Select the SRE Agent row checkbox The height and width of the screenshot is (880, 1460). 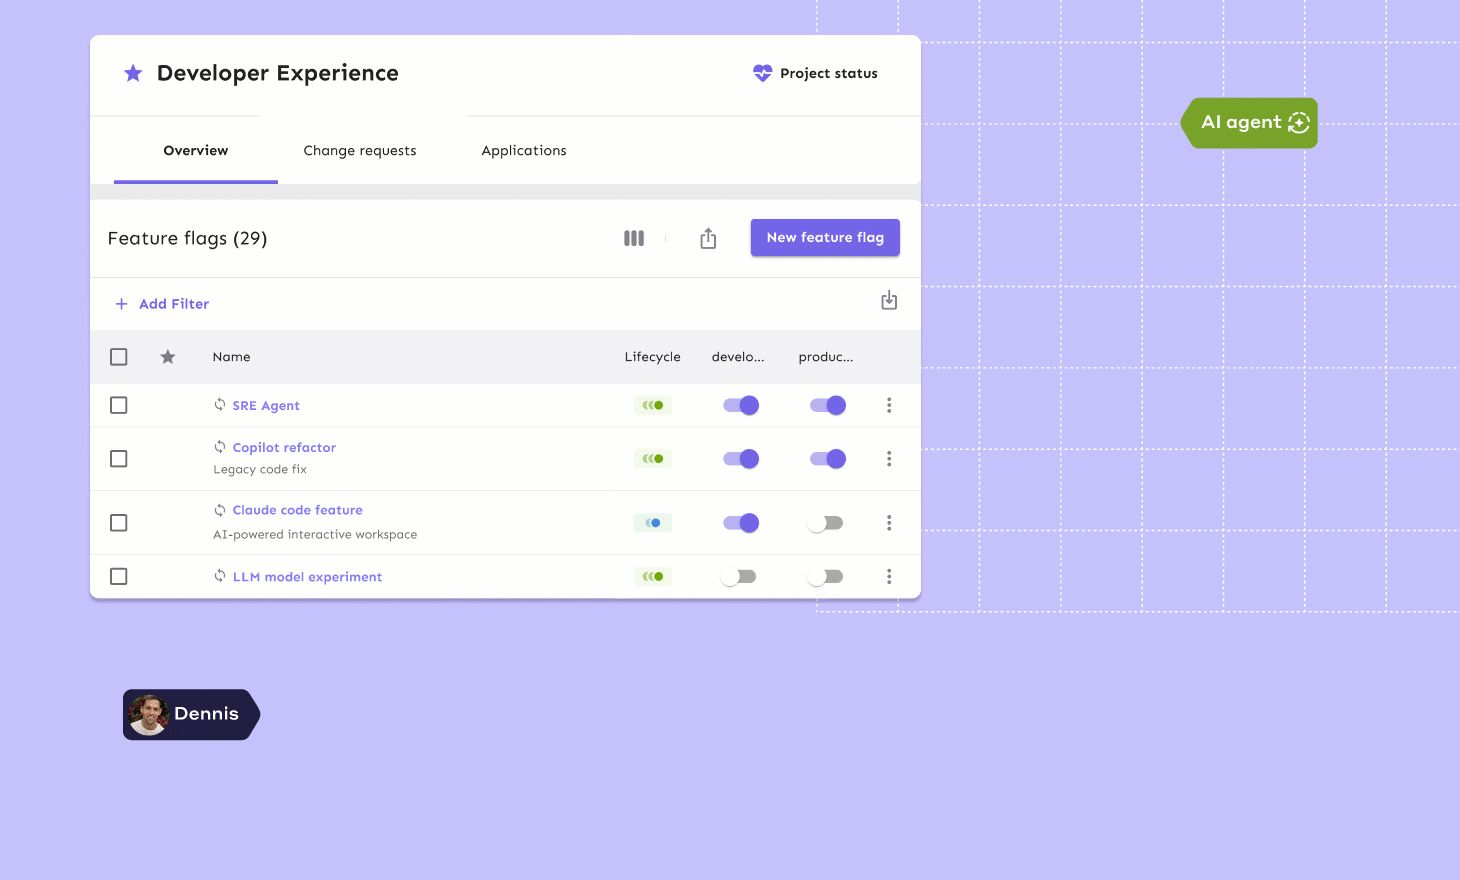pos(119,405)
